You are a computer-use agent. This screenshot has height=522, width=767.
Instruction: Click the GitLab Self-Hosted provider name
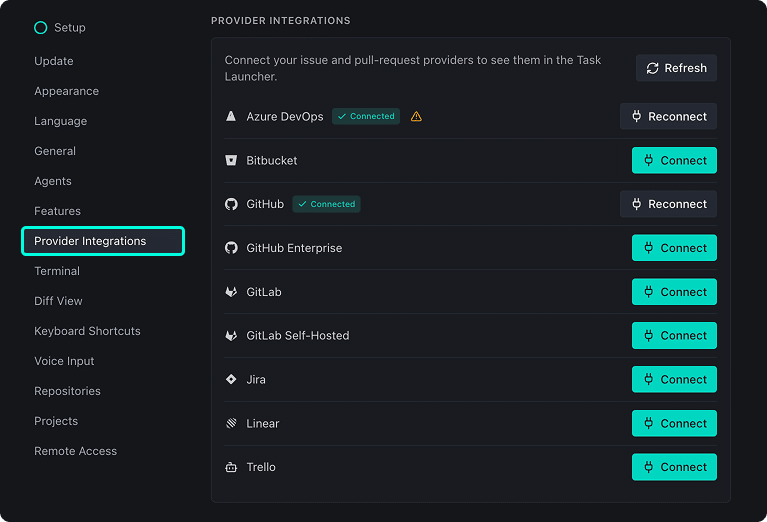click(298, 336)
